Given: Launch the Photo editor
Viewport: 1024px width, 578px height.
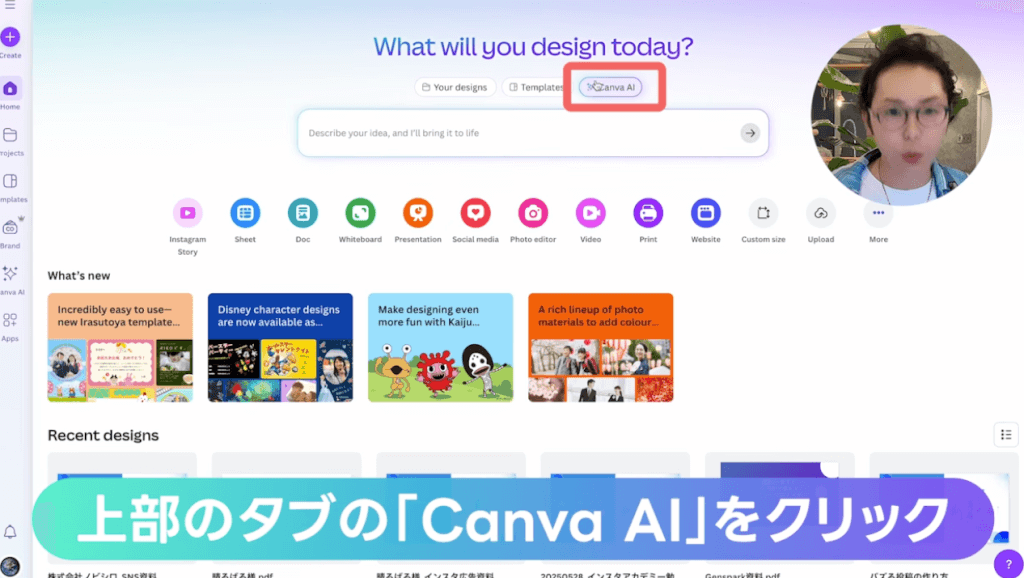Looking at the screenshot, I should click(533, 213).
